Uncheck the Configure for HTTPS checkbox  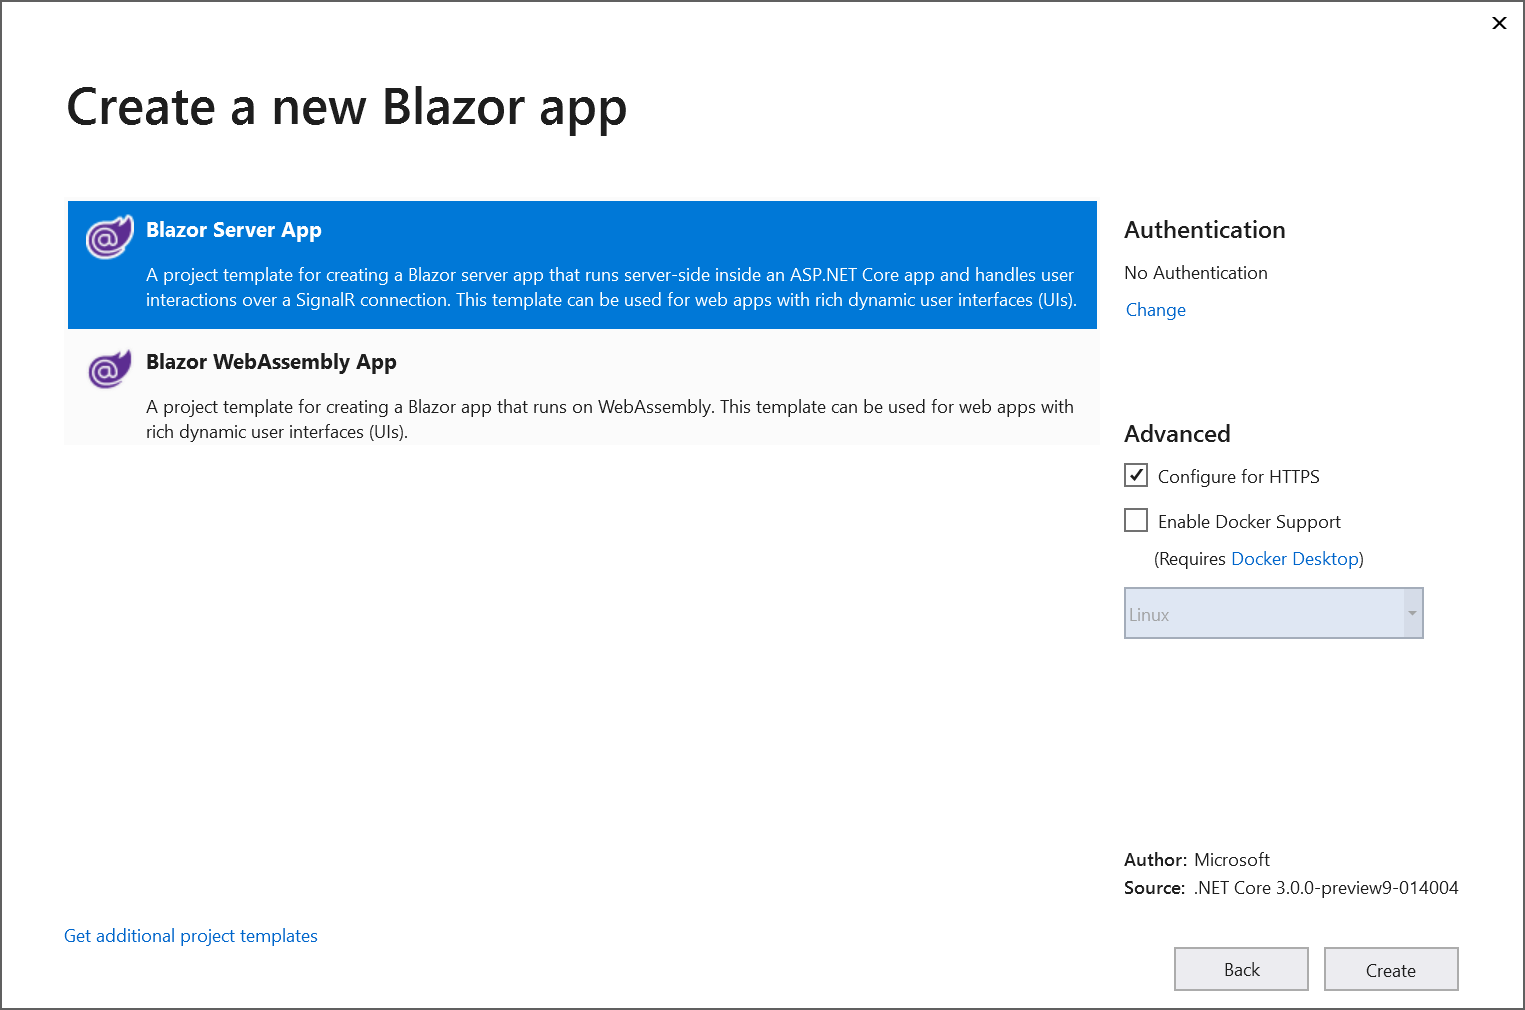tap(1136, 475)
